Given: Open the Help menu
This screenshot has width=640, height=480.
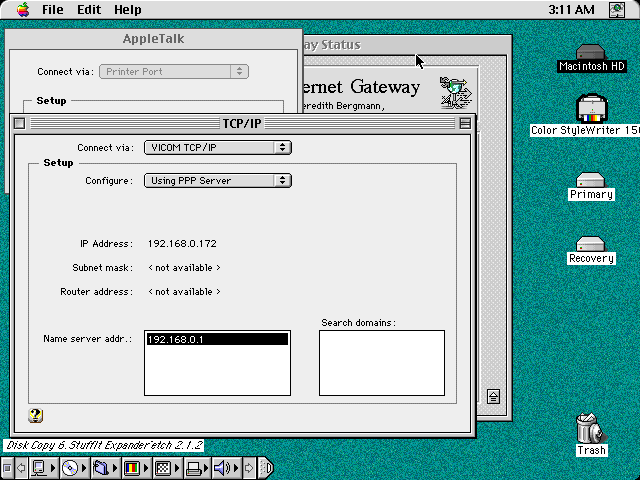Looking at the screenshot, I should click(127, 9).
